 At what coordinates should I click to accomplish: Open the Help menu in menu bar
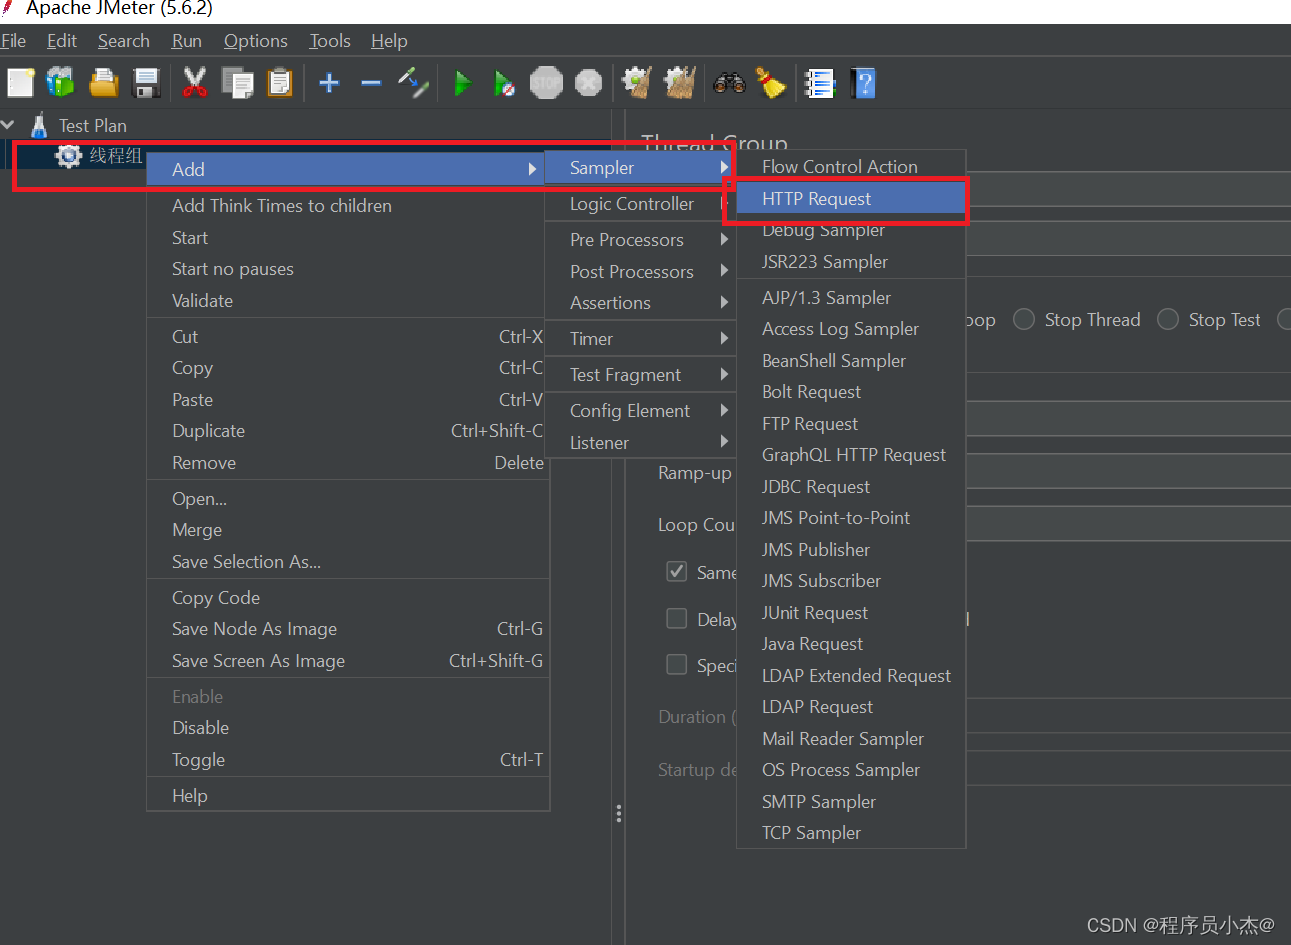pos(389,41)
